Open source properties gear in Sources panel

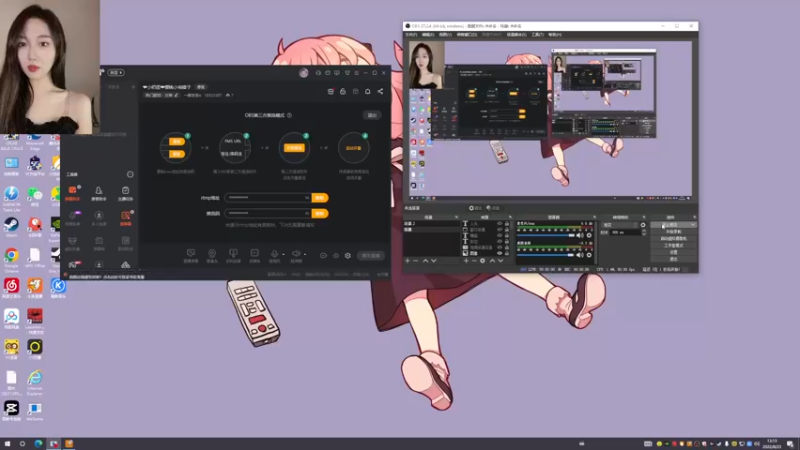tap(483, 261)
